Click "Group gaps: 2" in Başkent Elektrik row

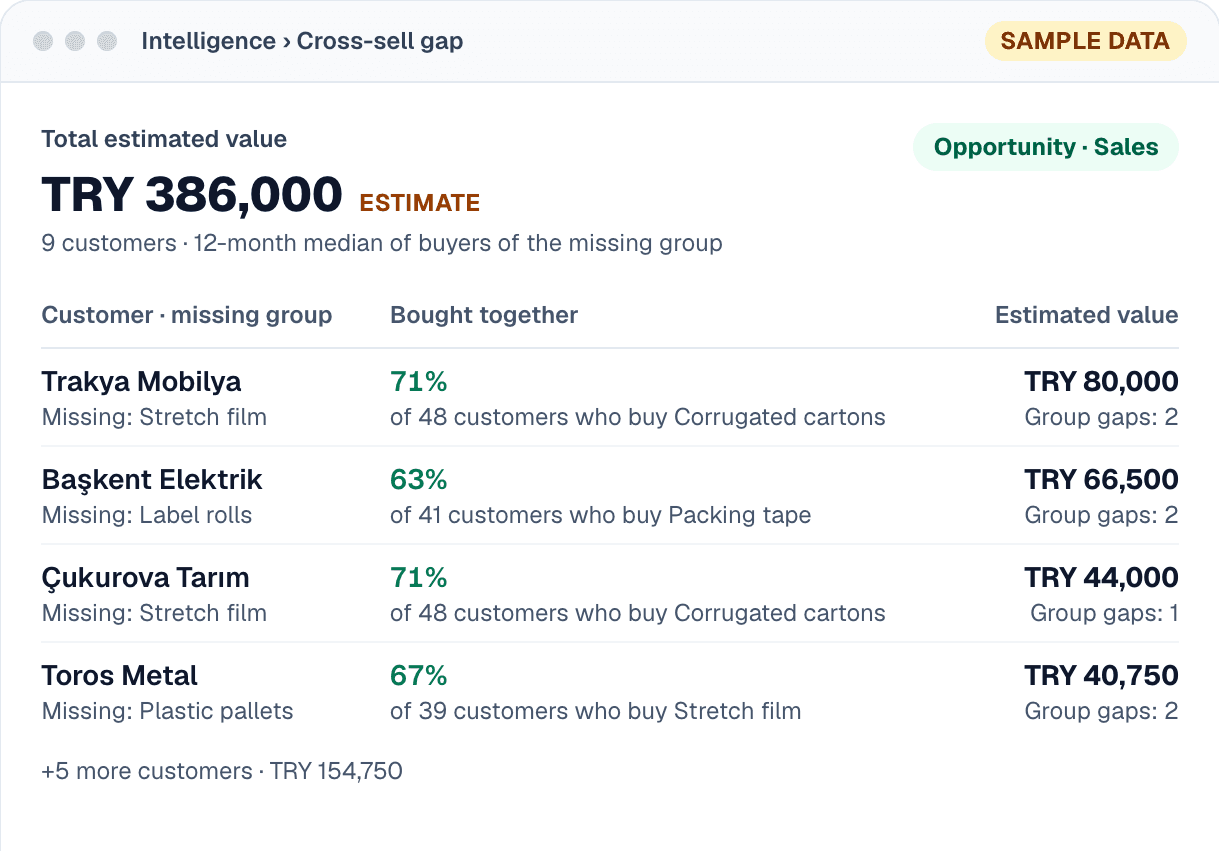click(1102, 515)
